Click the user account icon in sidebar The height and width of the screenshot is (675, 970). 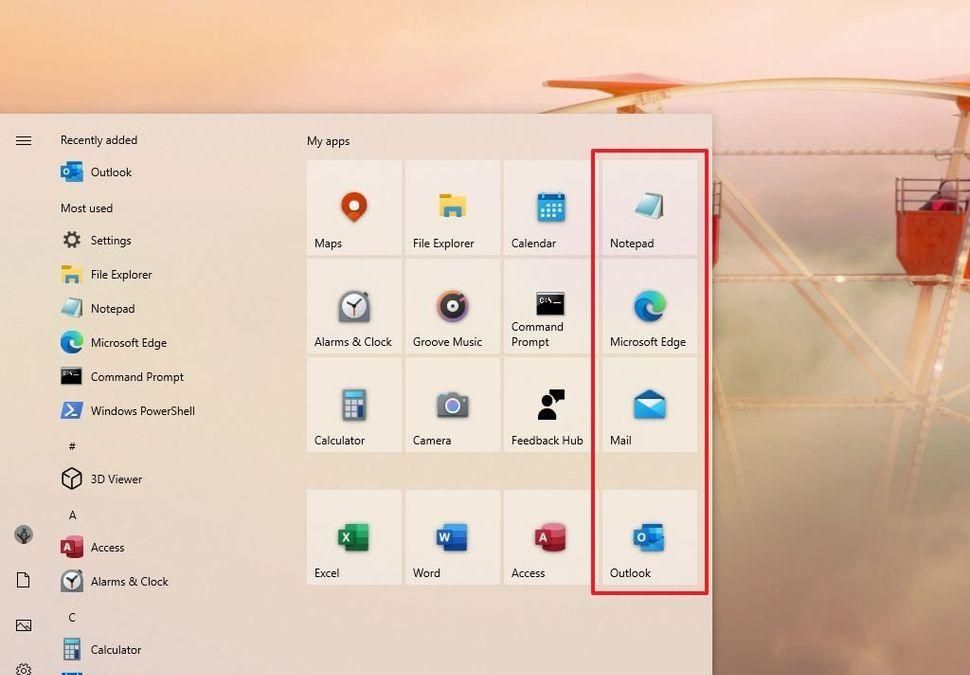tap(23, 535)
